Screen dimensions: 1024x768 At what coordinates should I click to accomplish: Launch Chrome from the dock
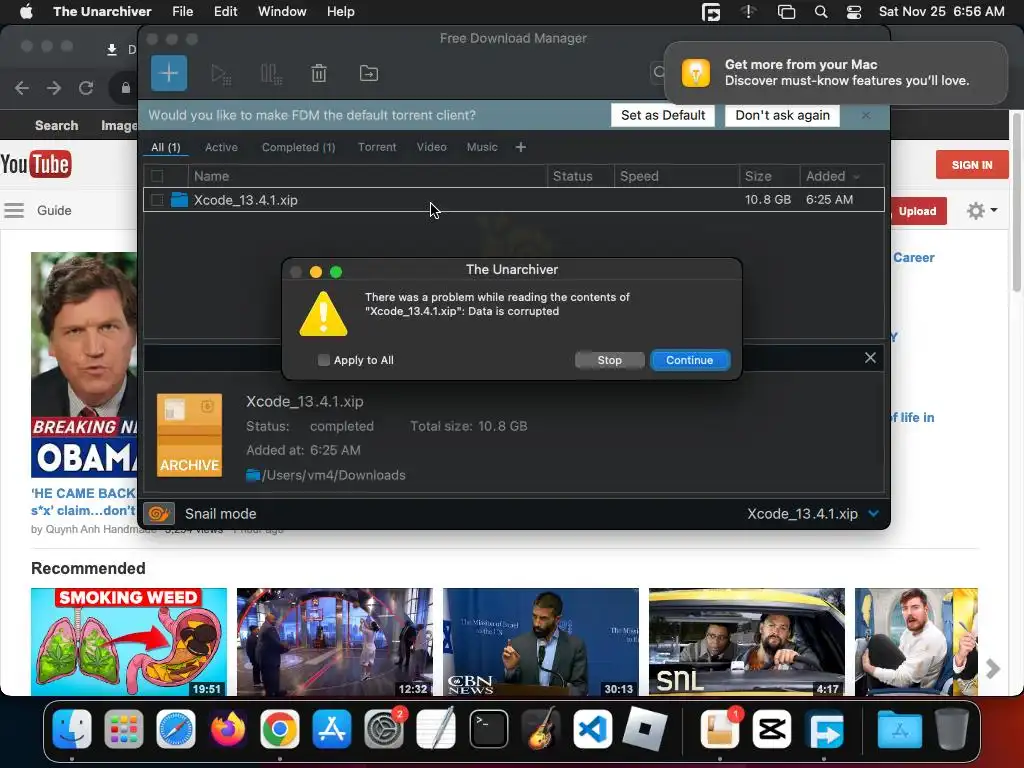pyautogui.click(x=280, y=729)
